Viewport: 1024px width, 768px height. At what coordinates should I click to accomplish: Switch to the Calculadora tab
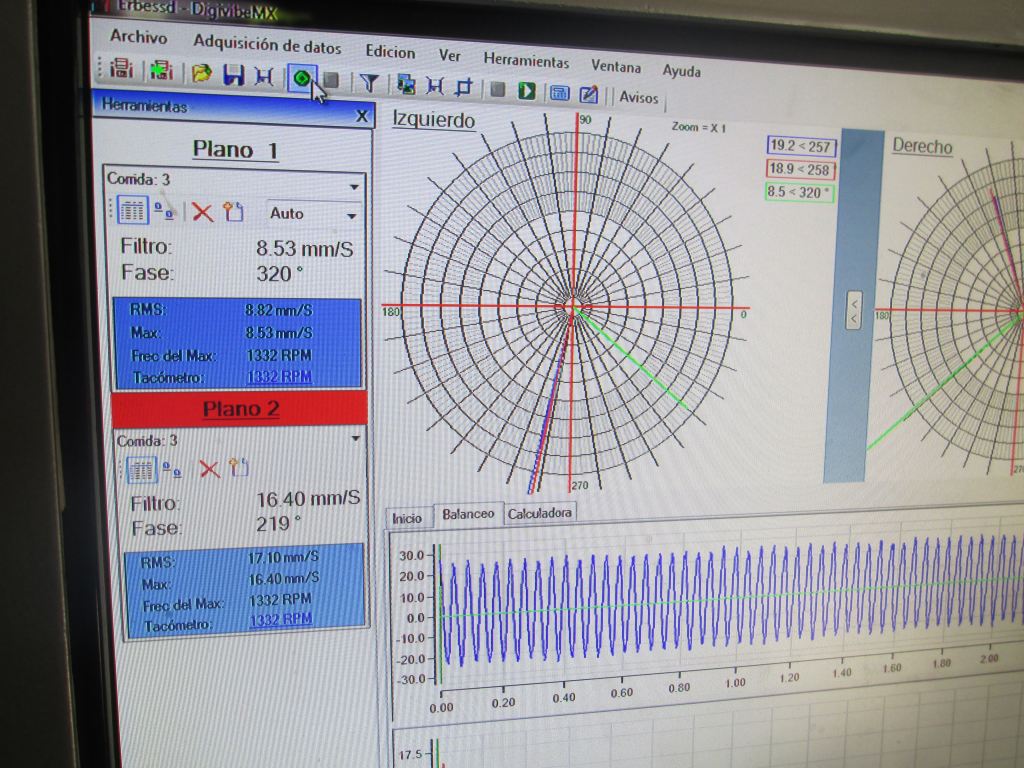539,514
